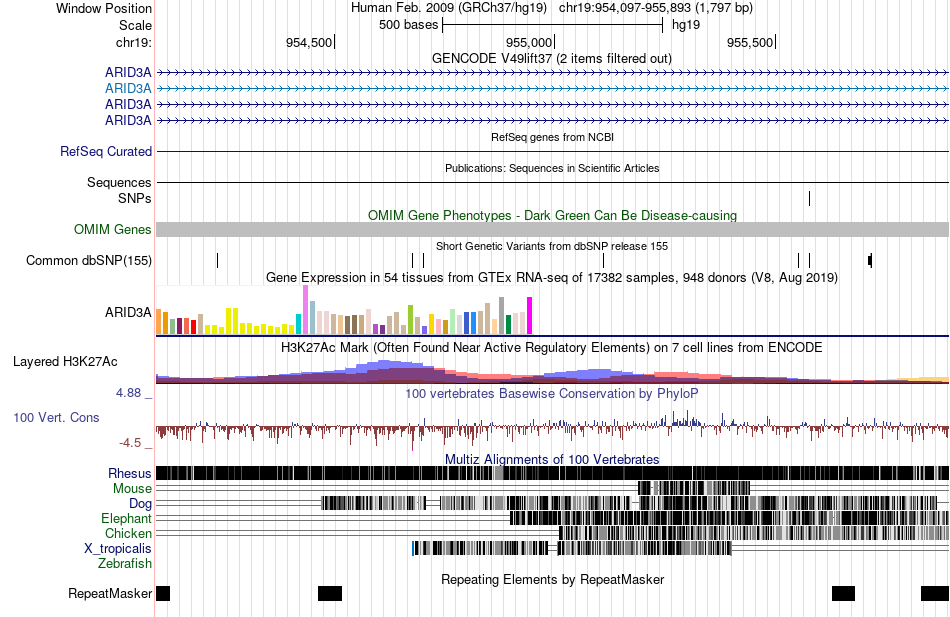Click the GTEx Gene Expression track title
This screenshot has width=950, height=617.
coord(552,278)
